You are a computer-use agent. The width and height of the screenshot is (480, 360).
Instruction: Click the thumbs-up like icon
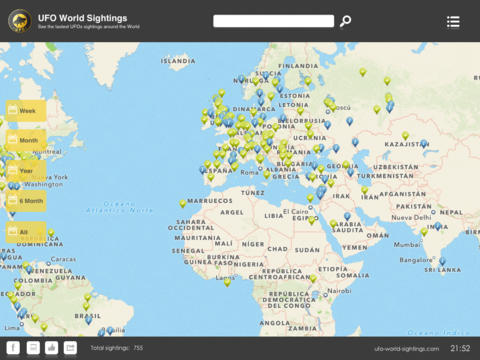[x=51, y=348]
